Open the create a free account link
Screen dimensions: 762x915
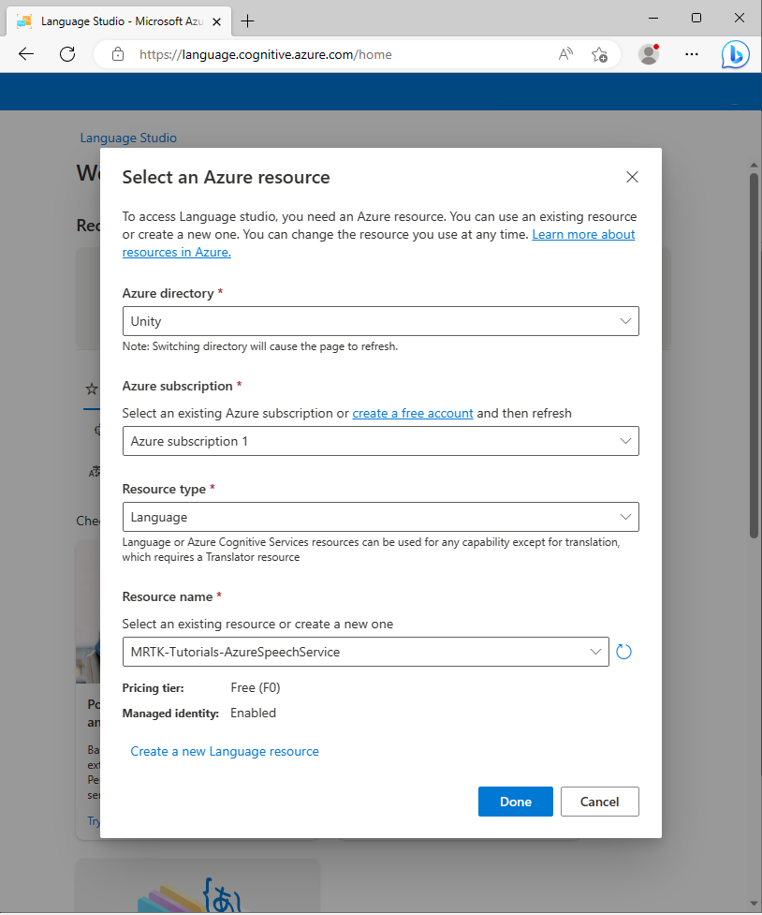pos(413,413)
